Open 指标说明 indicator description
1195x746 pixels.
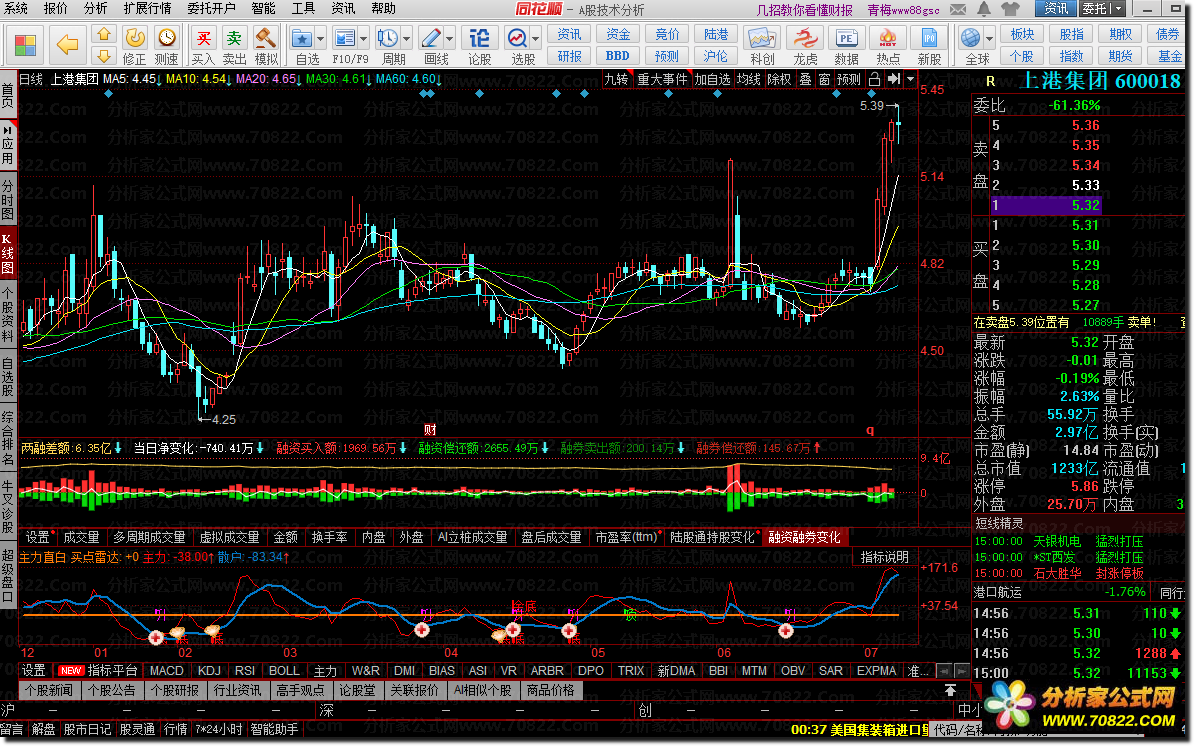tap(884, 557)
